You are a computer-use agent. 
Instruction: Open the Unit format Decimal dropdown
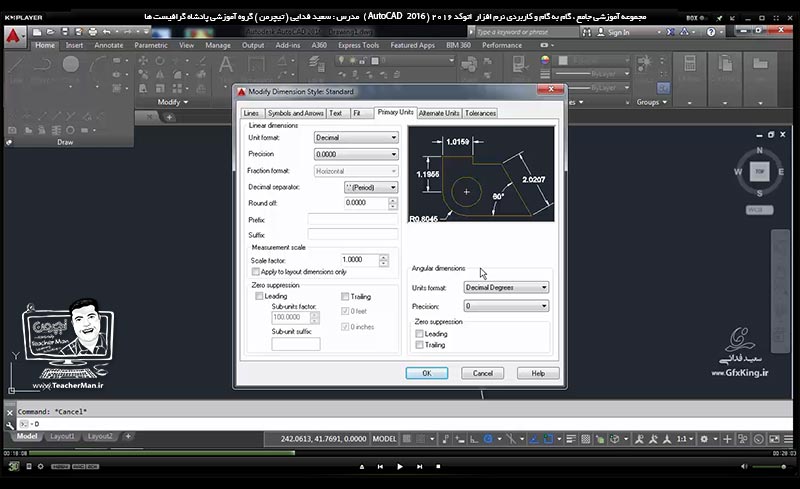coord(356,137)
